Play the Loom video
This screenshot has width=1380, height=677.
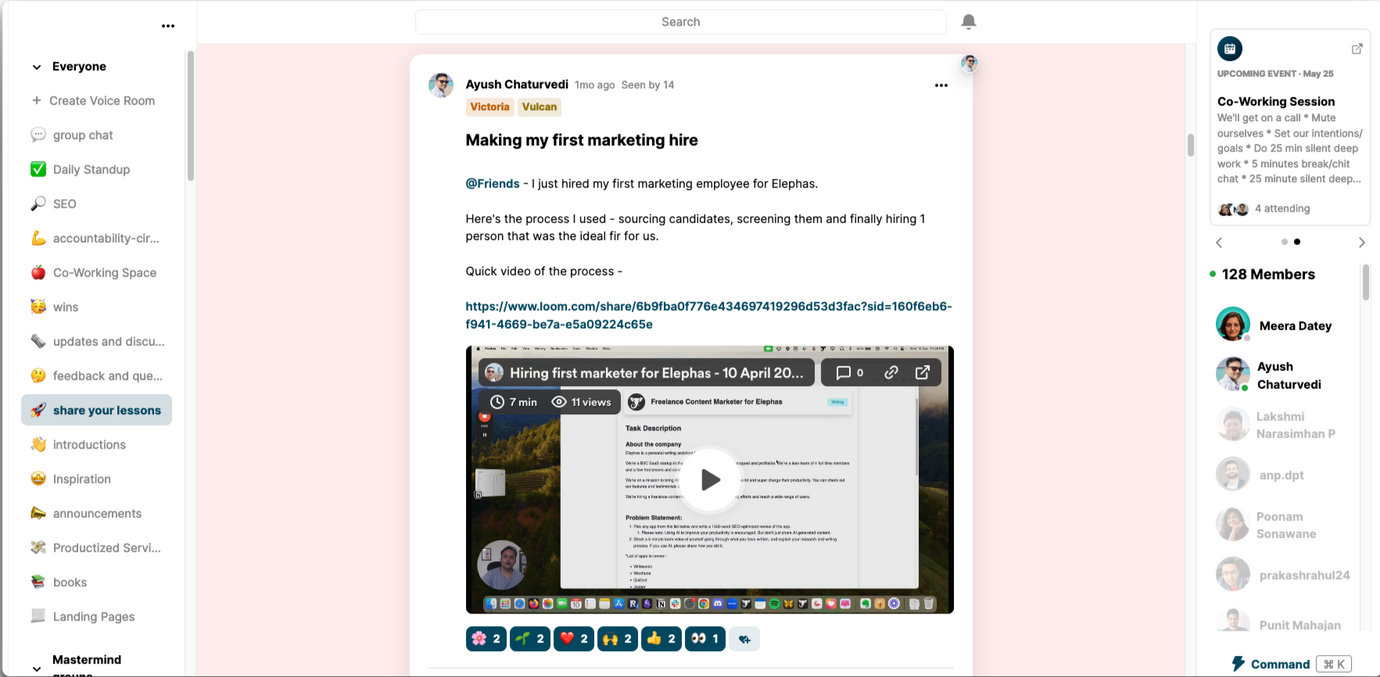click(710, 480)
